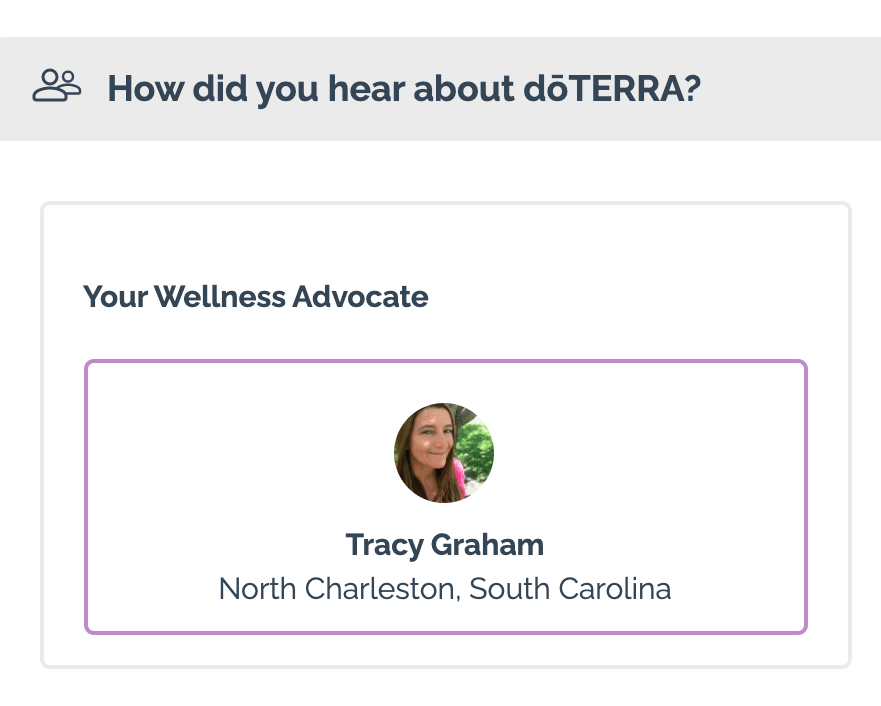Viewport: 881px width, 706px height.
Task: Click "North Charleston, South Carolina" location text
Action: (445, 589)
